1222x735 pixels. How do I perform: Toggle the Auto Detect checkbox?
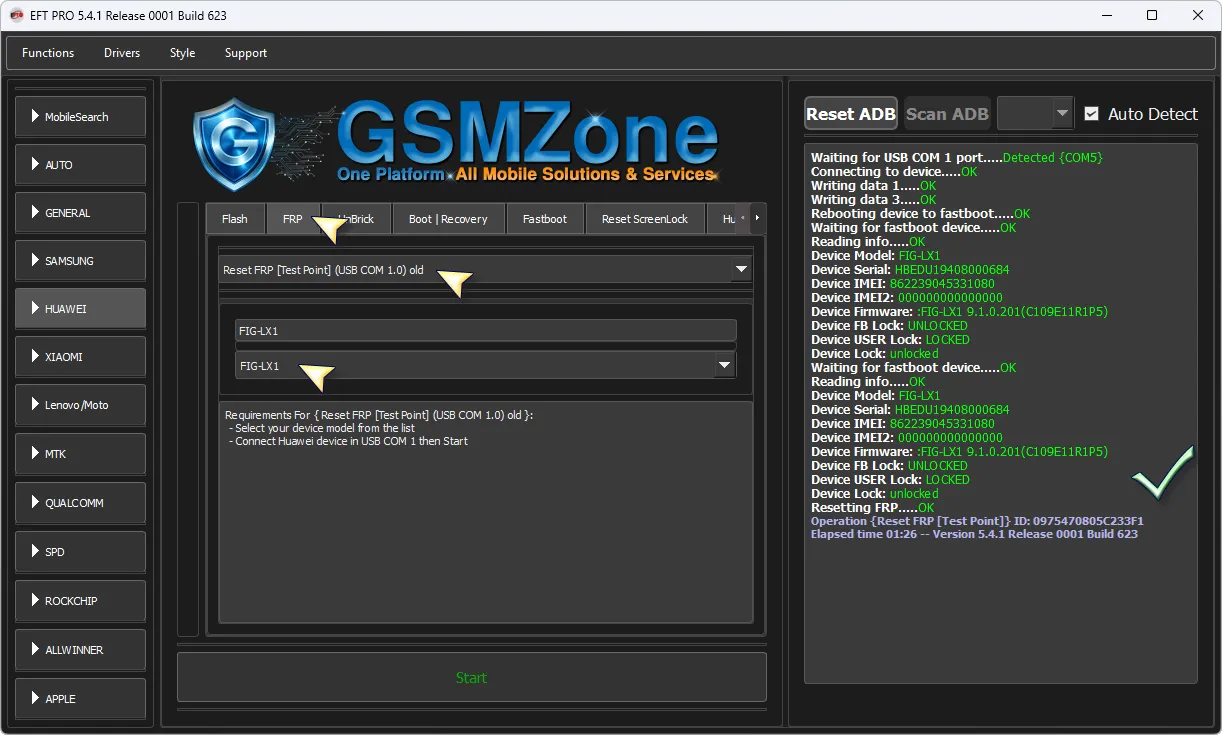[1091, 114]
